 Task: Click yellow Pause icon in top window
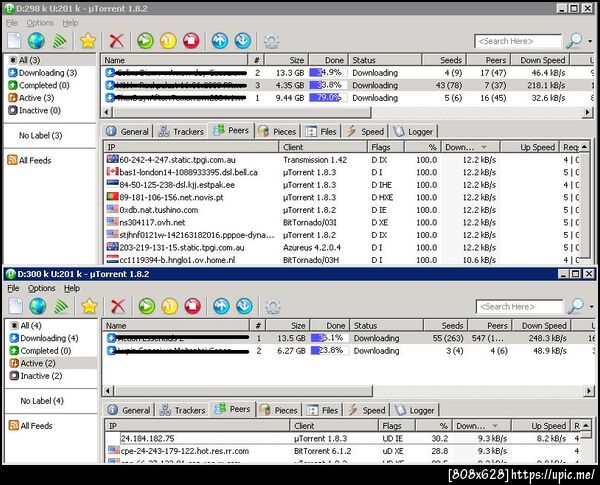click(168, 41)
